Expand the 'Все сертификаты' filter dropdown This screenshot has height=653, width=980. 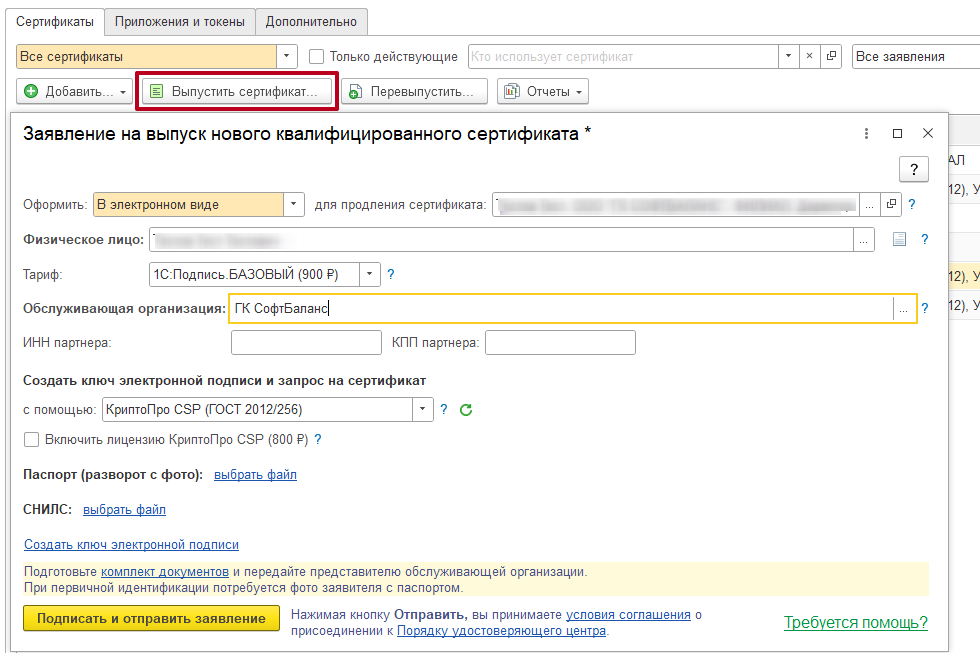(x=287, y=57)
